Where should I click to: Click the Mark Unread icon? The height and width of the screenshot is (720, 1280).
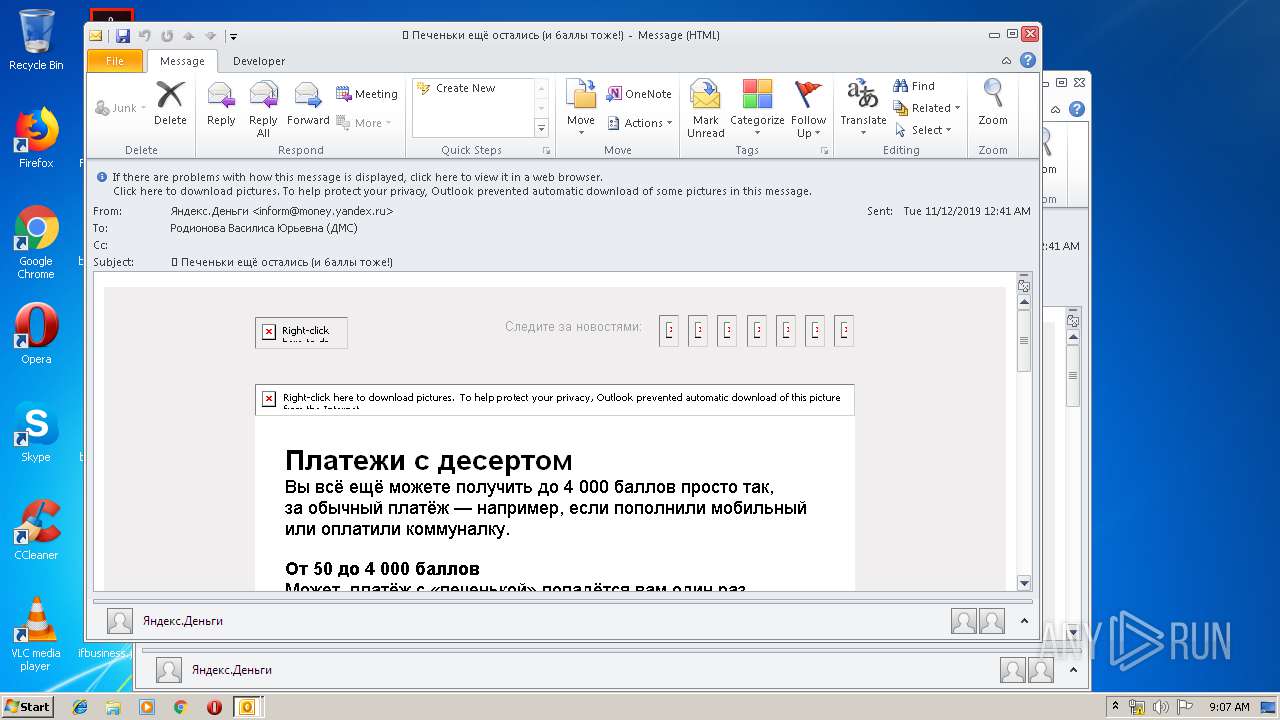(x=705, y=109)
